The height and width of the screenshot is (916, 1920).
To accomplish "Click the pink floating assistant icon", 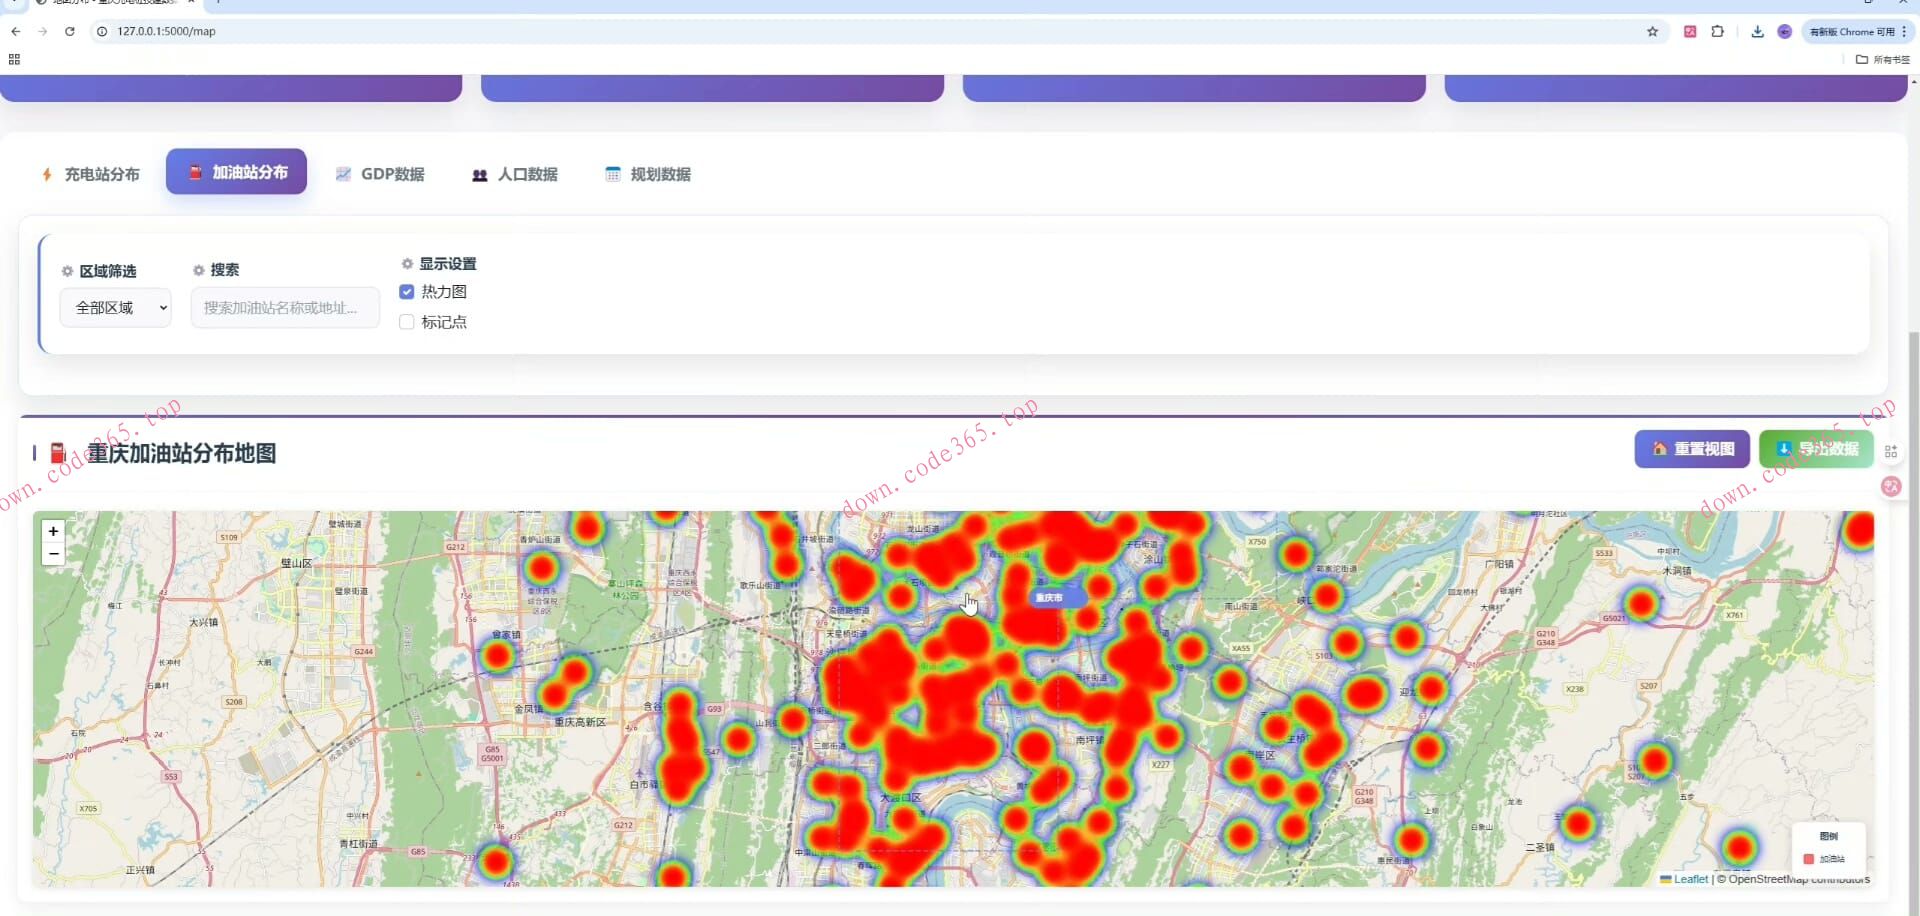I will click(1890, 486).
